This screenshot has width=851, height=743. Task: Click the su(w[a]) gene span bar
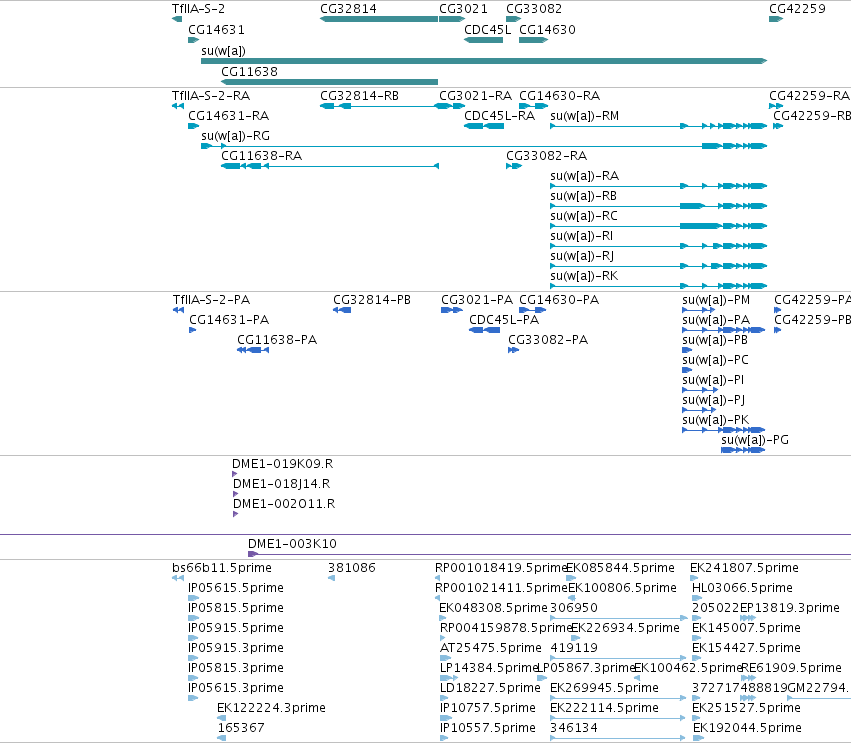point(484,61)
